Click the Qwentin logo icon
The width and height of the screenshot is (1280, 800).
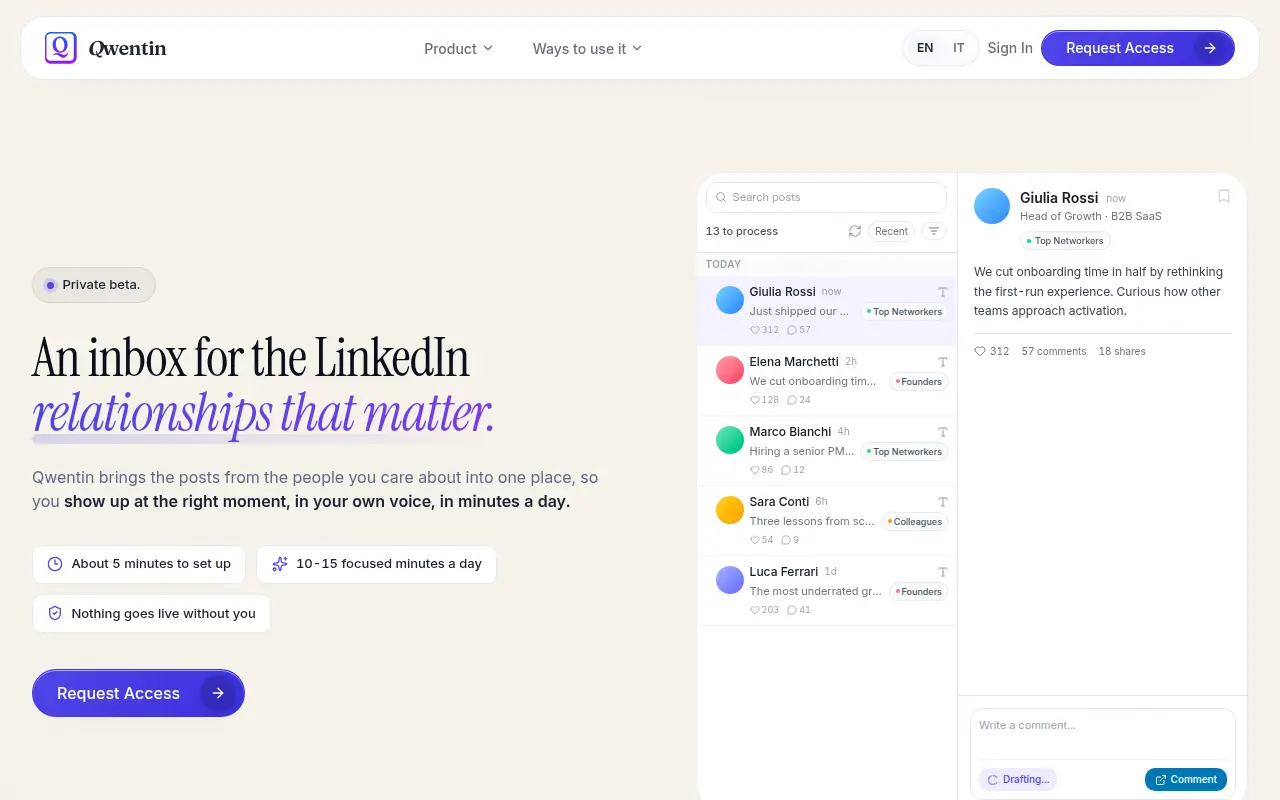point(61,48)
